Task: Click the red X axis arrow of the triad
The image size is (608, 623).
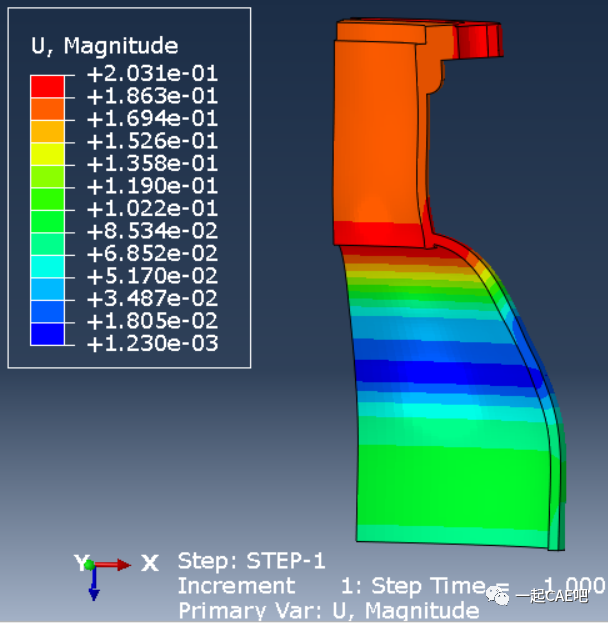Action: point(115,565)
